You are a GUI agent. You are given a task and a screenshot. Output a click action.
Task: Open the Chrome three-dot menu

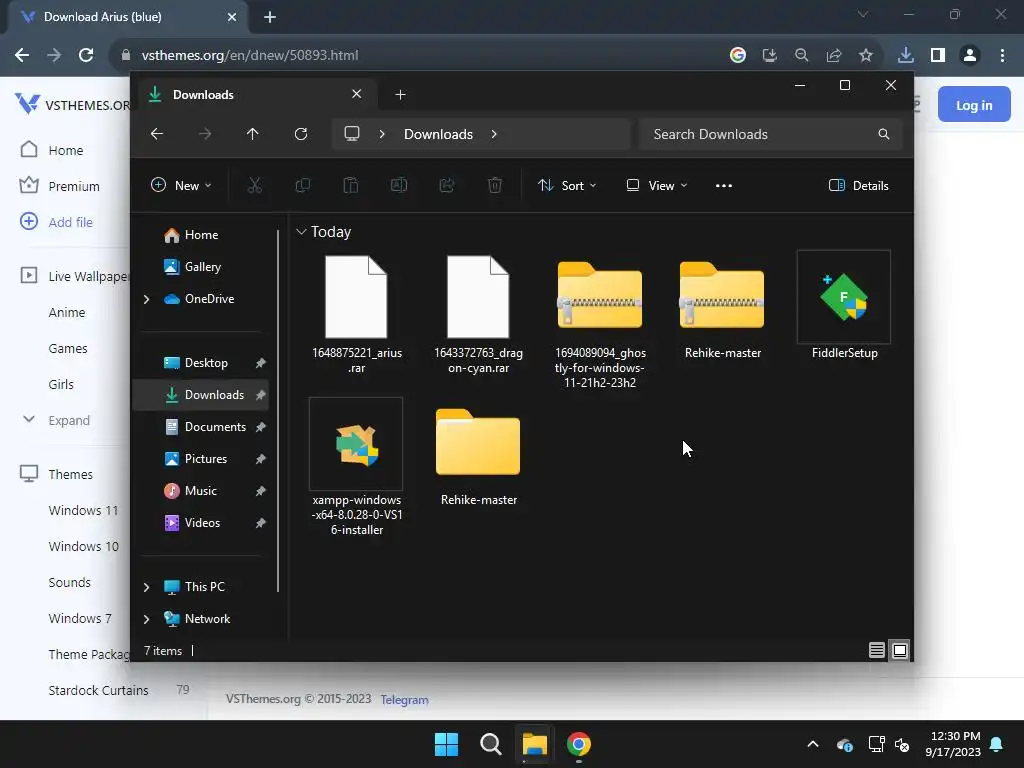pos(1002,55)
